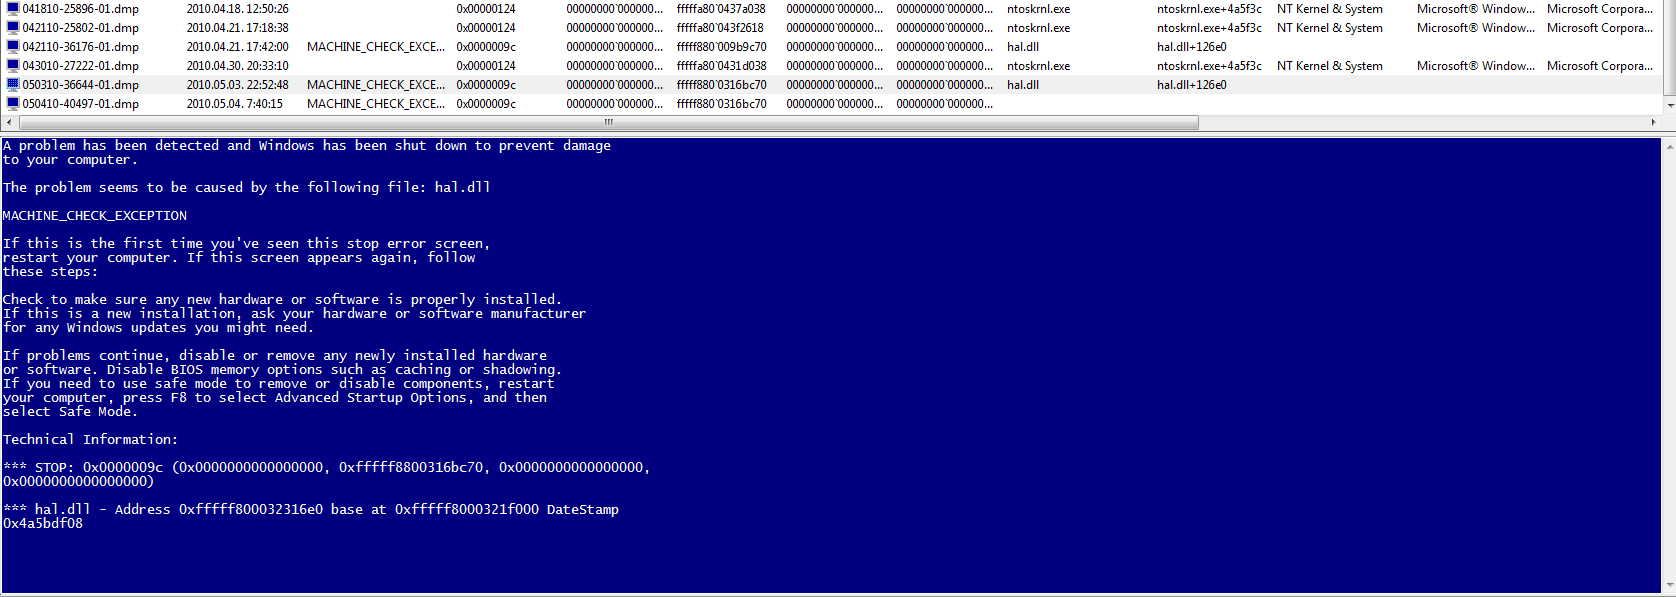This screenshot has width=1676, height=597.
Task: Click crash time 2010.05.03. 22:52:48
Action: tap(238, 85)
